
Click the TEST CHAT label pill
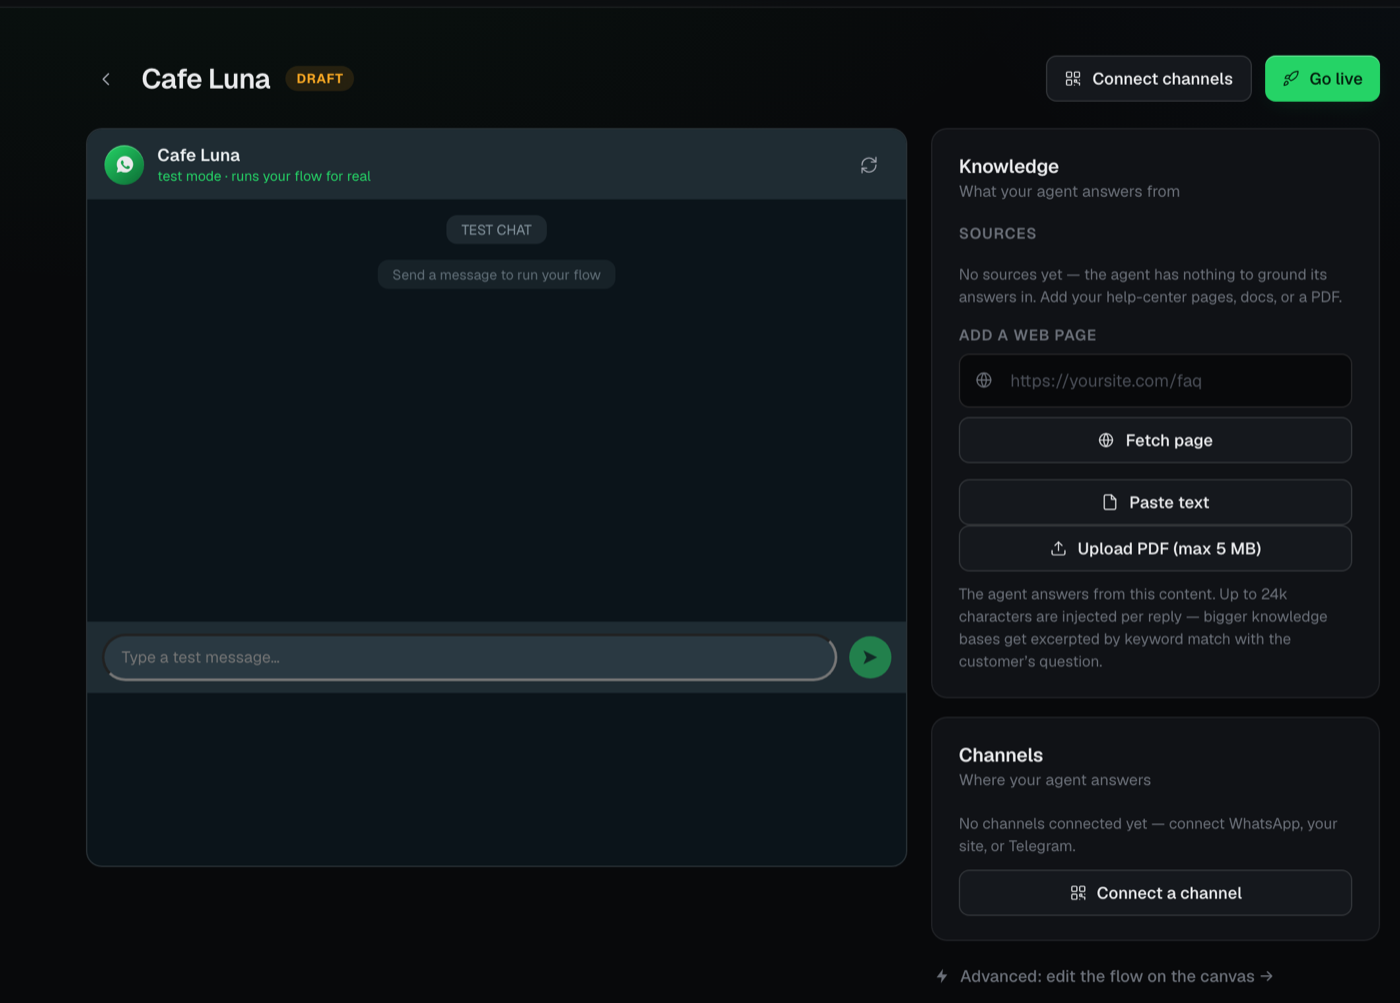pos(496,230)
